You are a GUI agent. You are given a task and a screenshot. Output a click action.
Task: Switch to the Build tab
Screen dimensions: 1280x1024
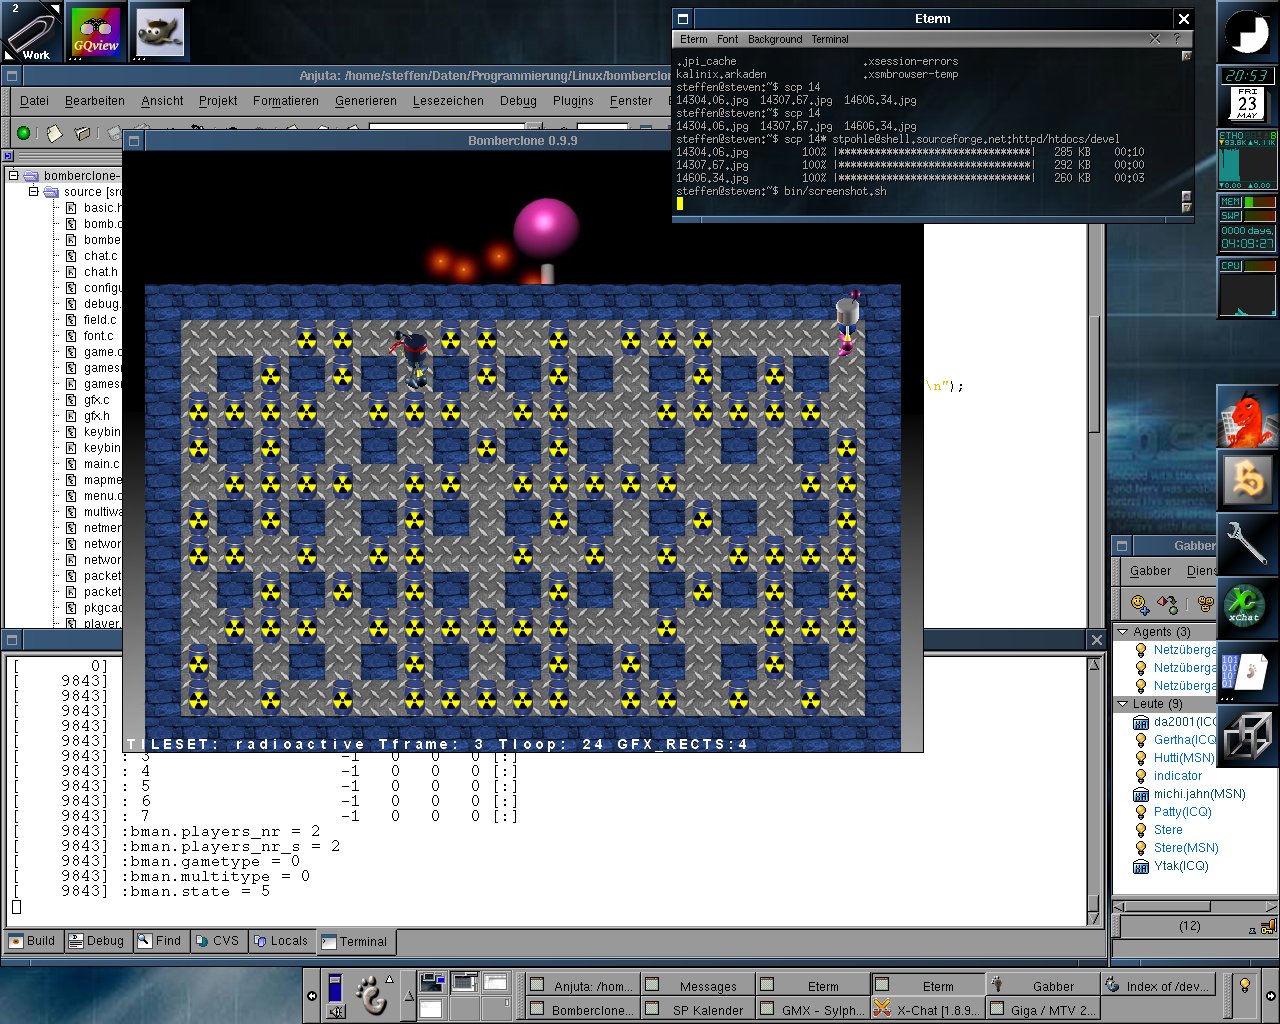coord(32,941)
